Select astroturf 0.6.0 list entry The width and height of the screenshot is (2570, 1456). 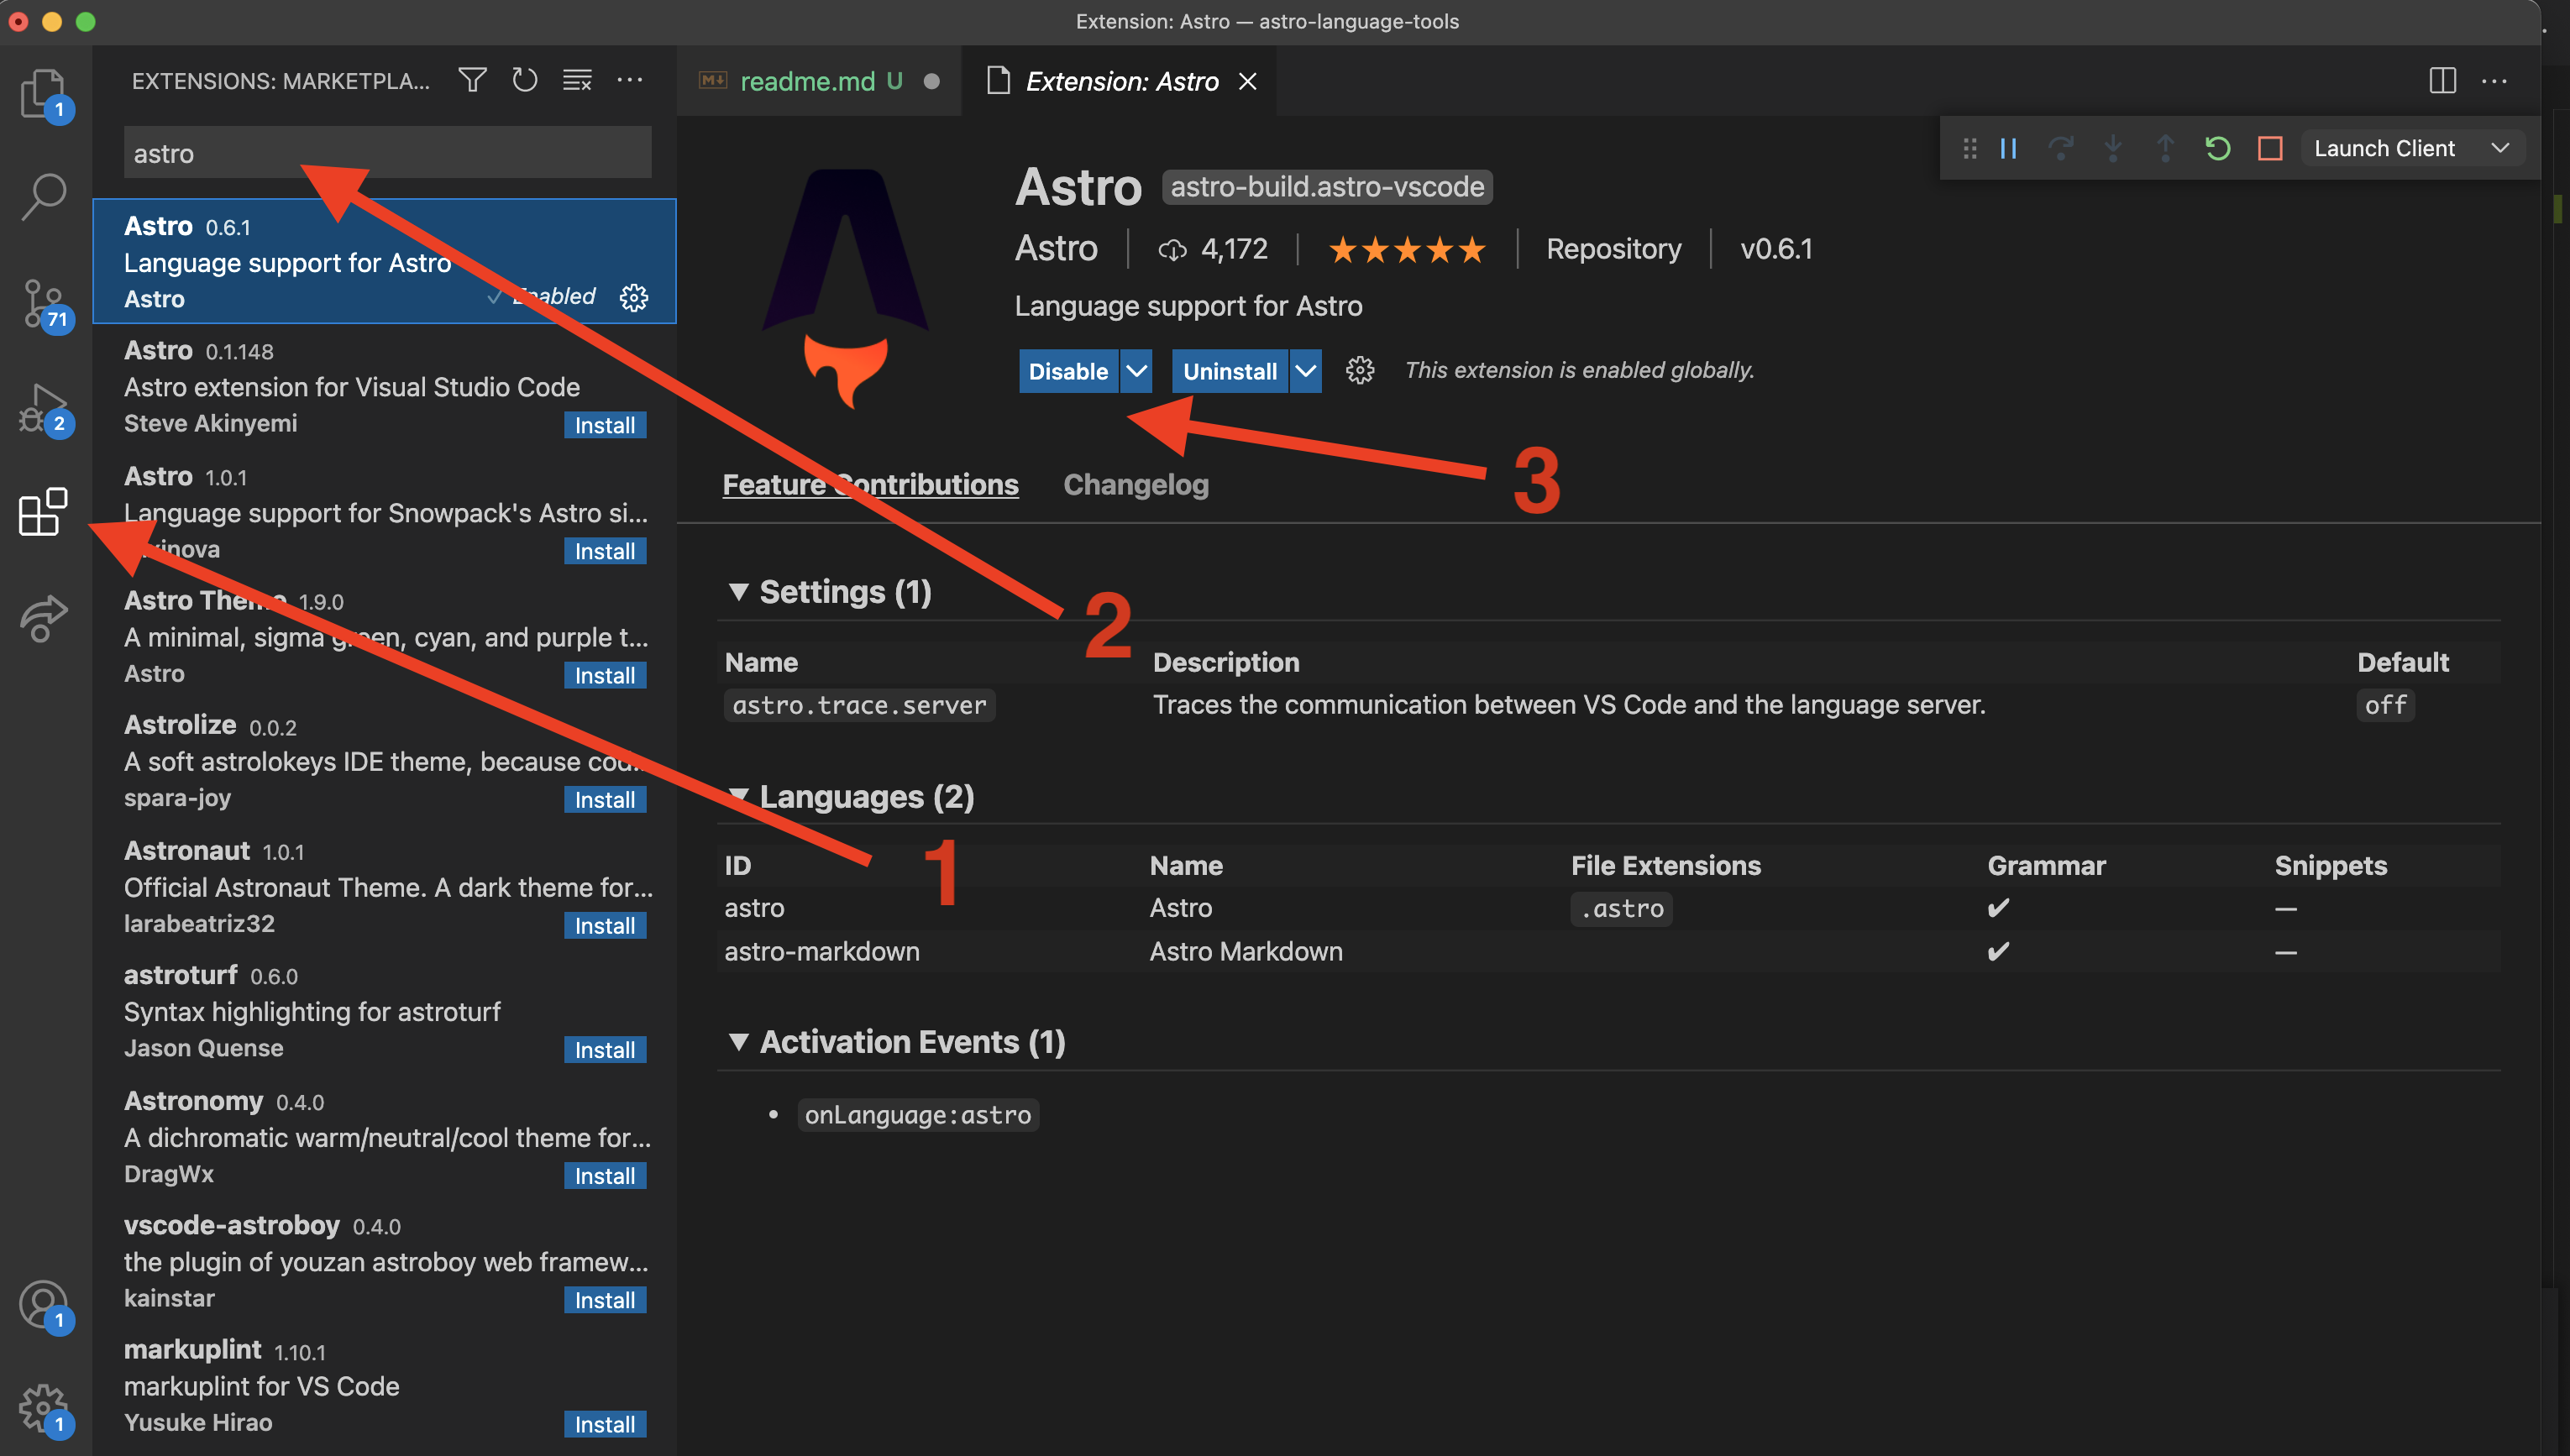point(385,1011)
